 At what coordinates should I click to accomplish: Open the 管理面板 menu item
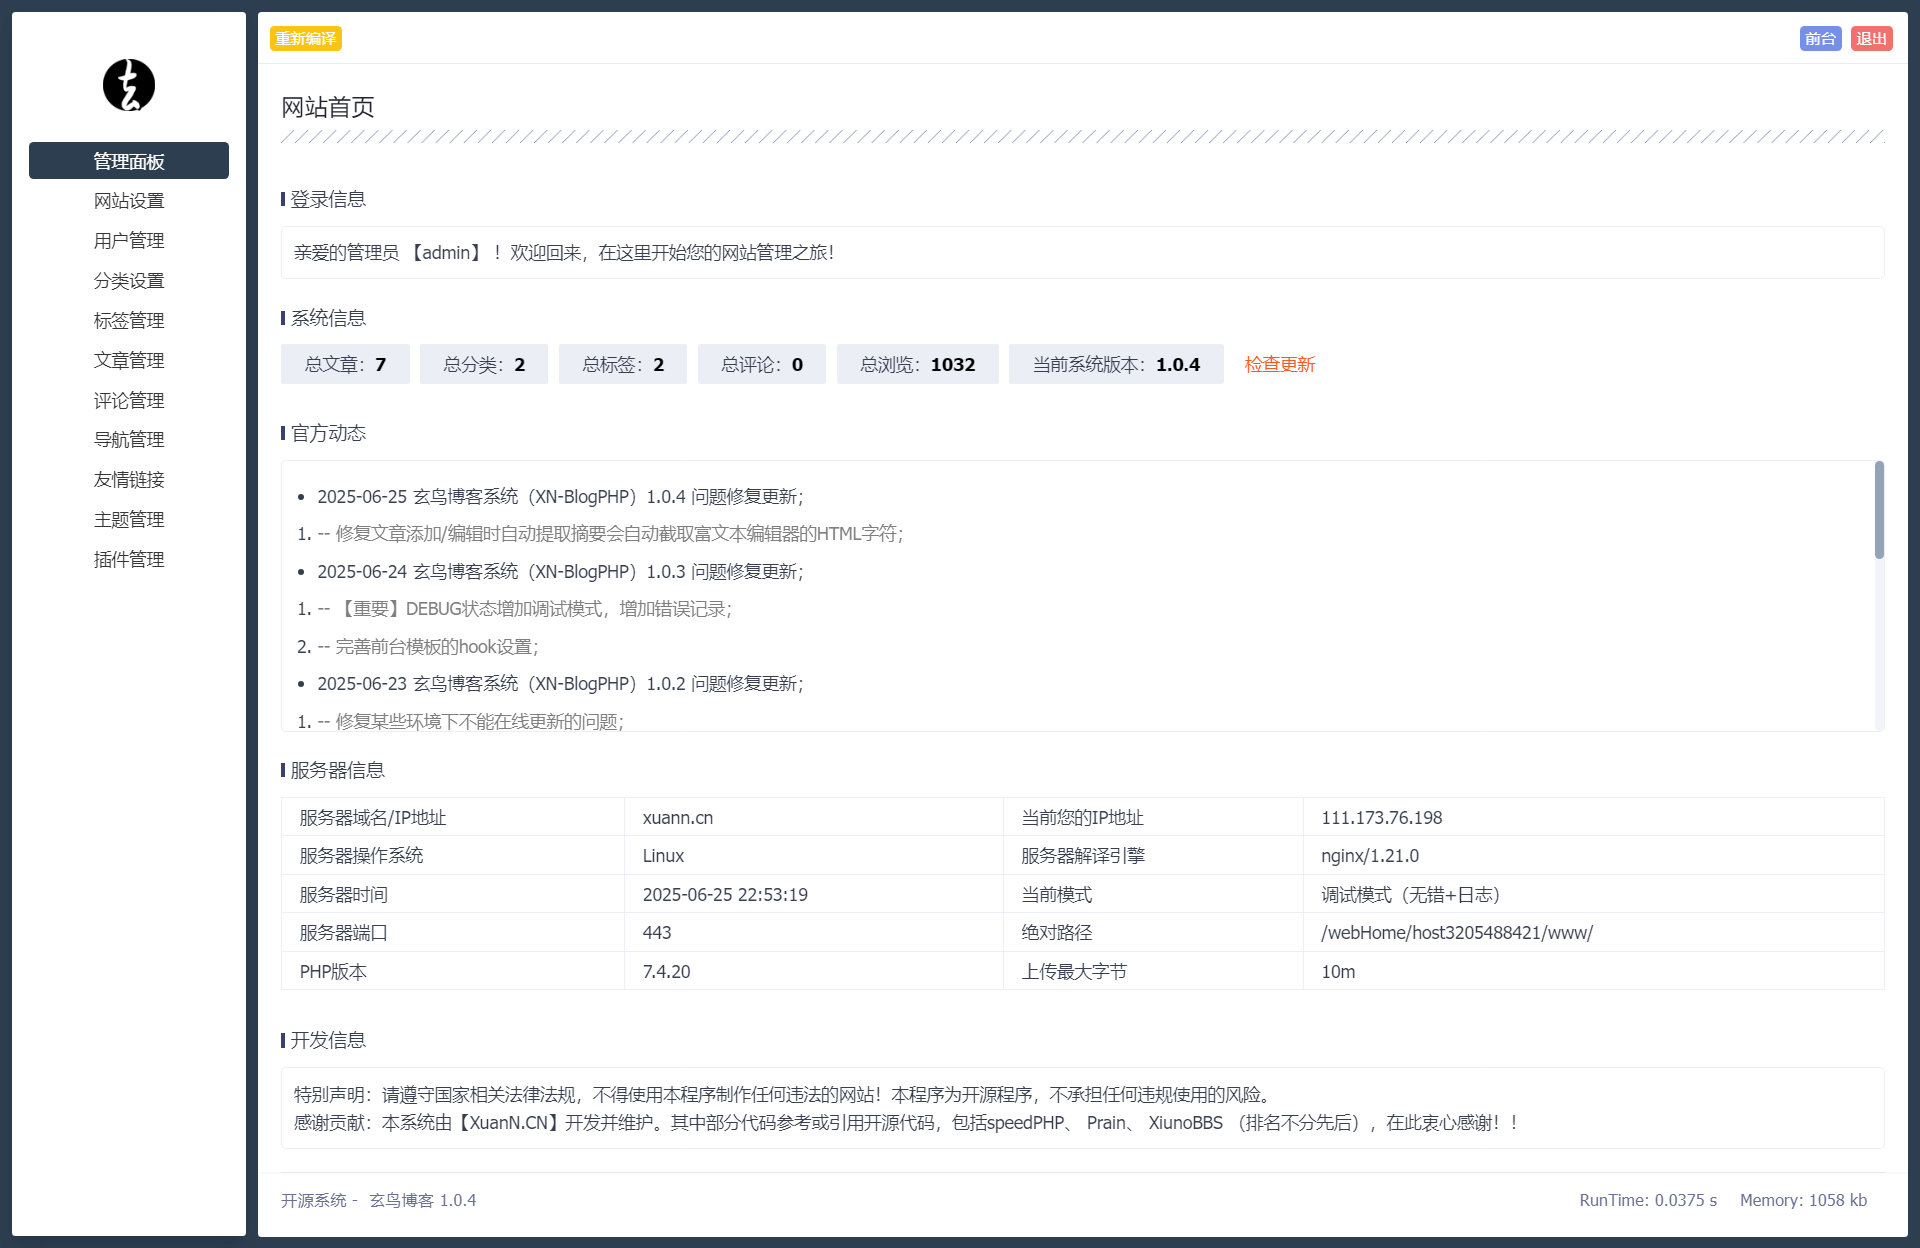(129, 161)
